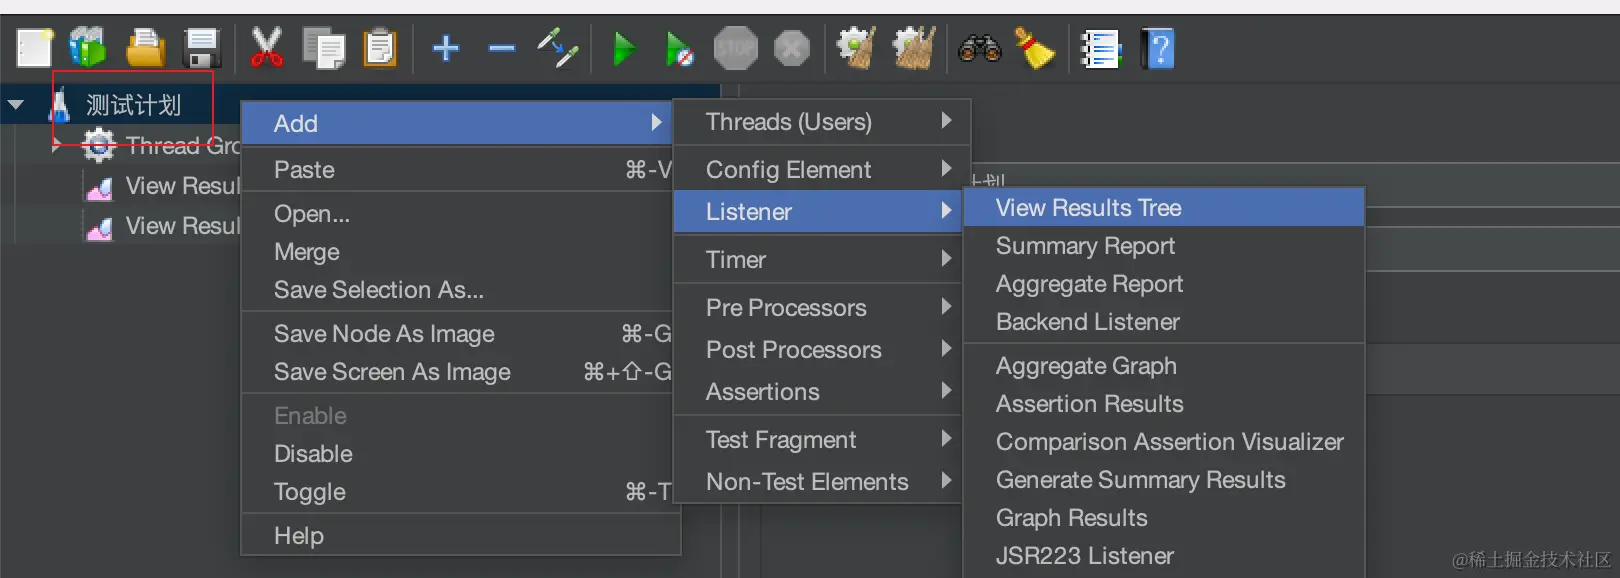Choose Aggregate Report from listener list
The width and height of the screenshot is (1620, 578).
(1089, 284)
